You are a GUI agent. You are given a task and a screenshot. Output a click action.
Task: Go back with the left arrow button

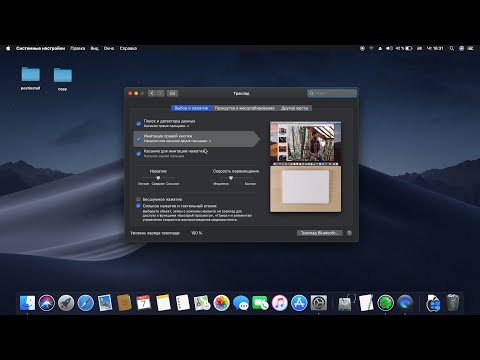coord(152,93)
